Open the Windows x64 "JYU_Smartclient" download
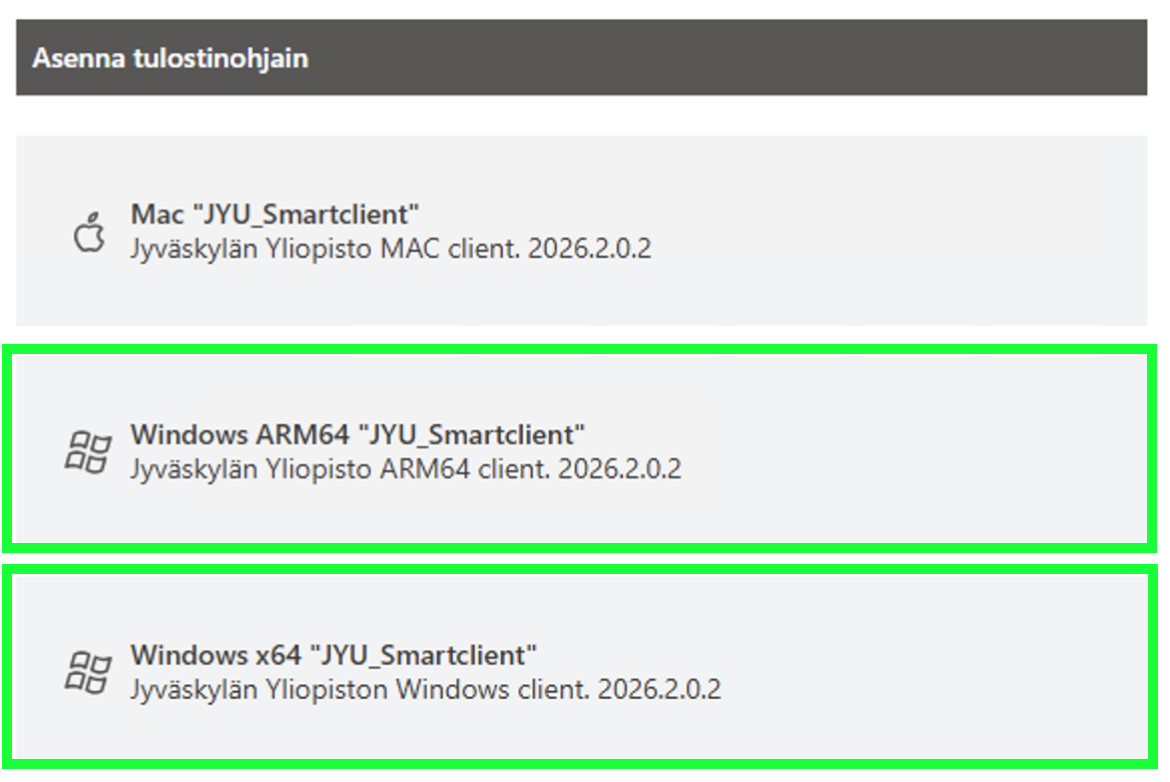This screenshot has height=782, width=1170. coord(580,667)
